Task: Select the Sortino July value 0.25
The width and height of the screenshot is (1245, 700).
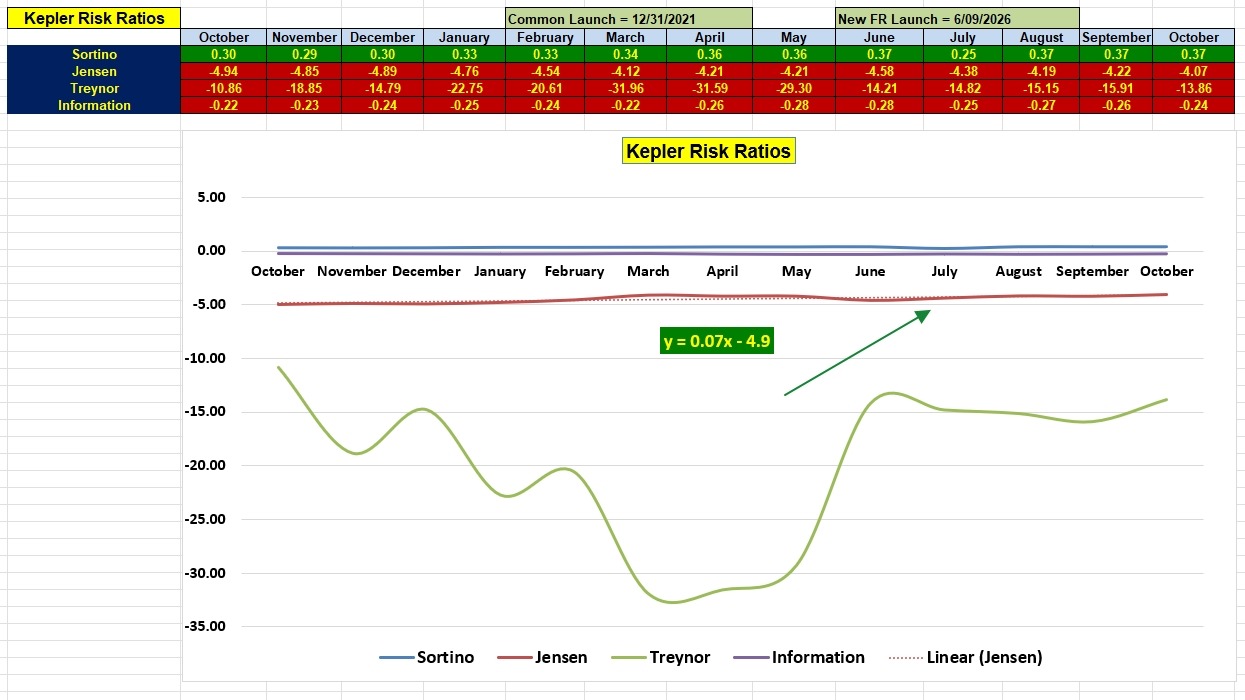Action: tap(962, 54)
